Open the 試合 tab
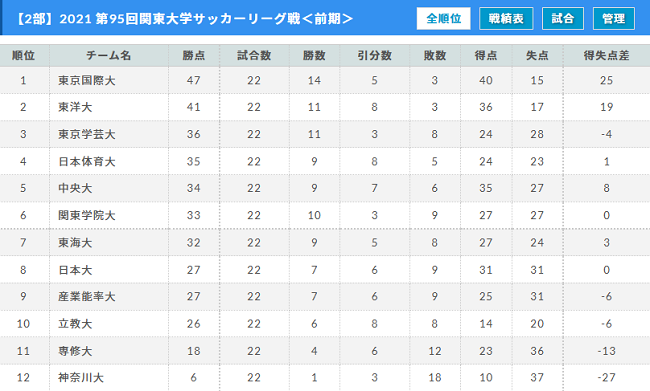Screen dimensions: 650x391 point(563,18)
